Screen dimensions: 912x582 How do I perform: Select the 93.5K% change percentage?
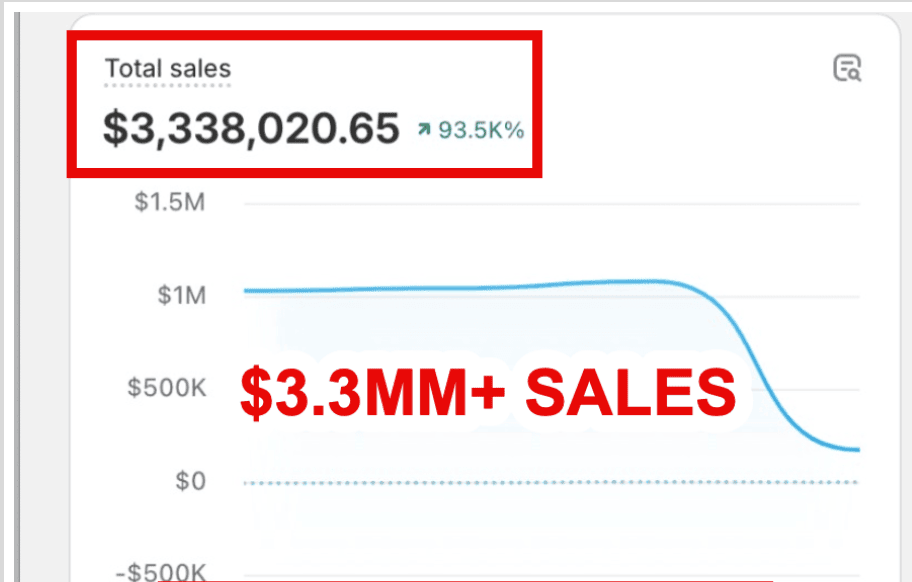481,130
